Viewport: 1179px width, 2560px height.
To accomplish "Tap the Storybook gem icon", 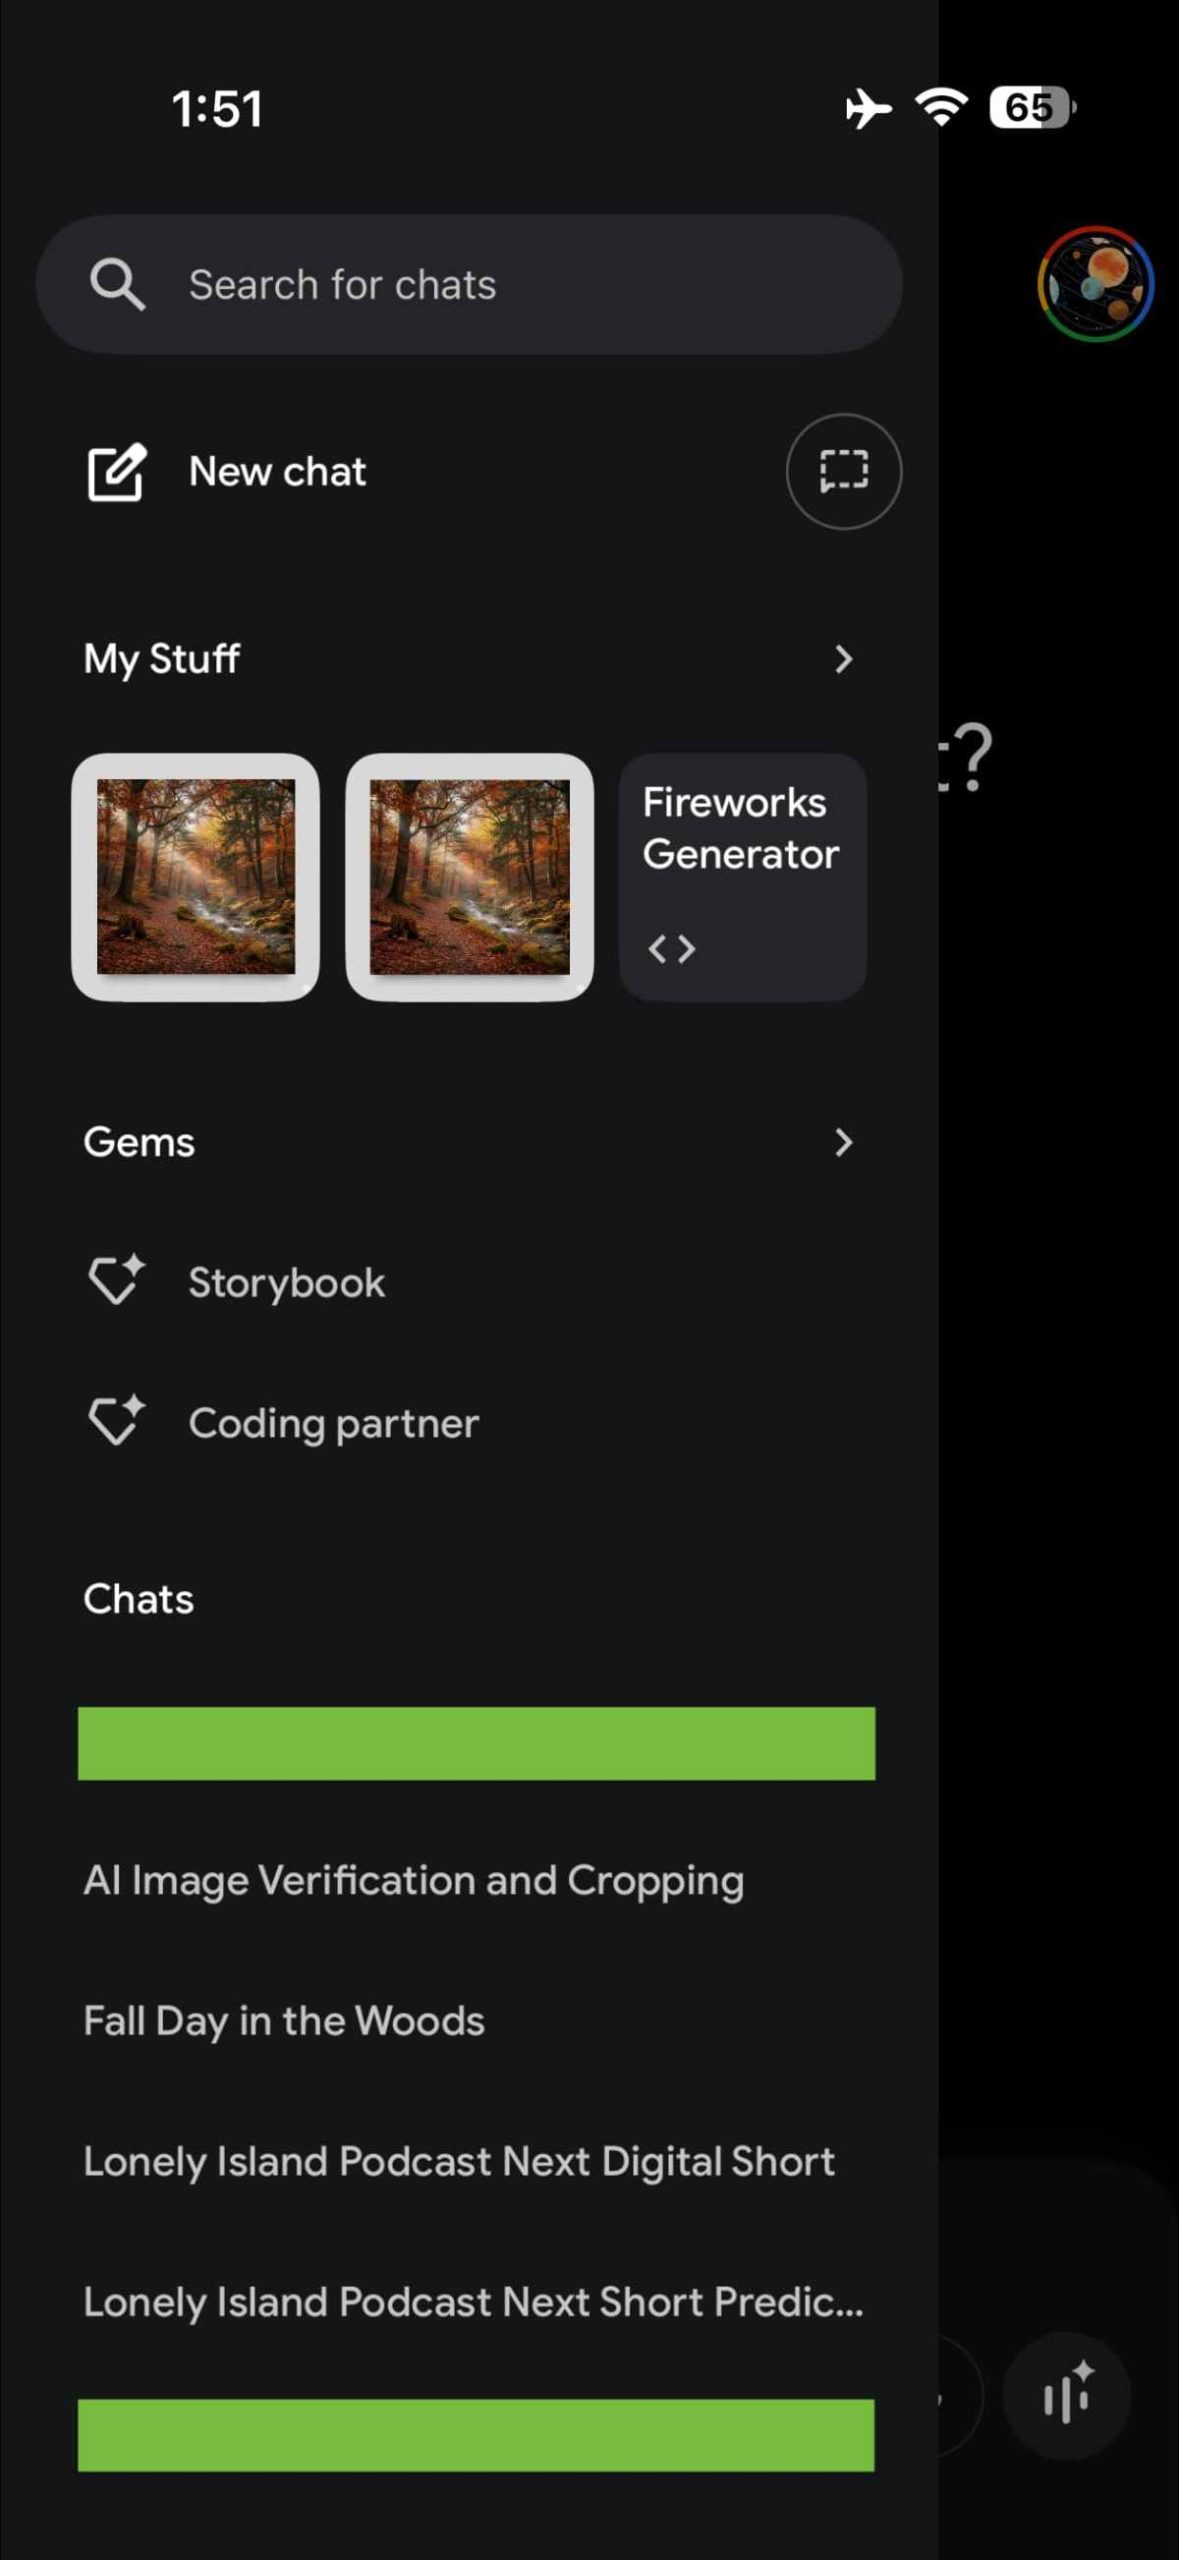I will [x=116, y=1281].
